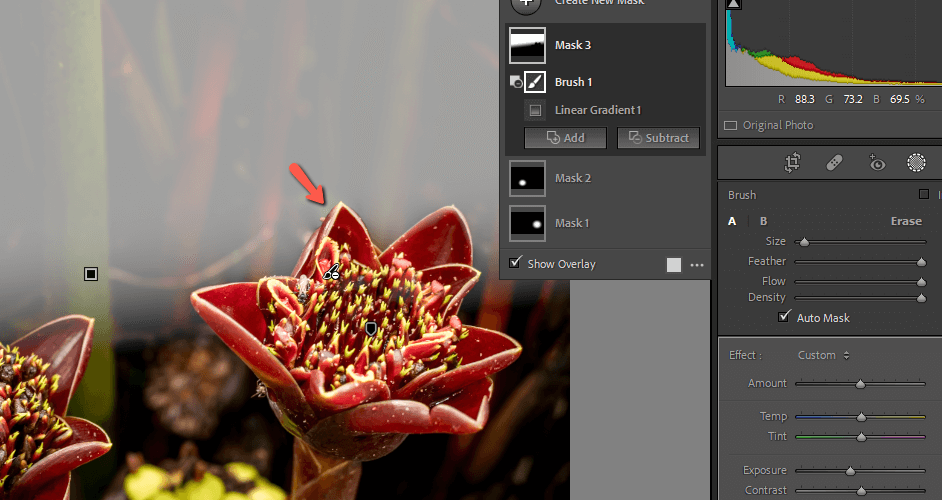Screen dimensions: 942x500
Task: Open overlay options three-dots menu
Action: 697,265
